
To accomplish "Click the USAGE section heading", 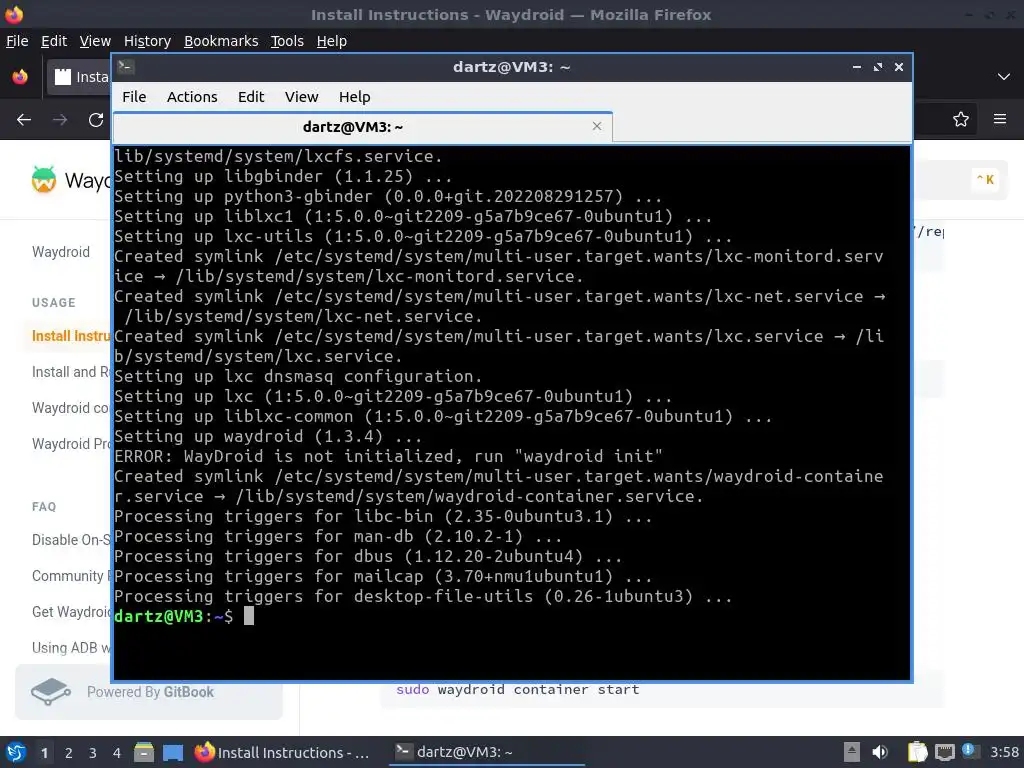I will (54, 302).
